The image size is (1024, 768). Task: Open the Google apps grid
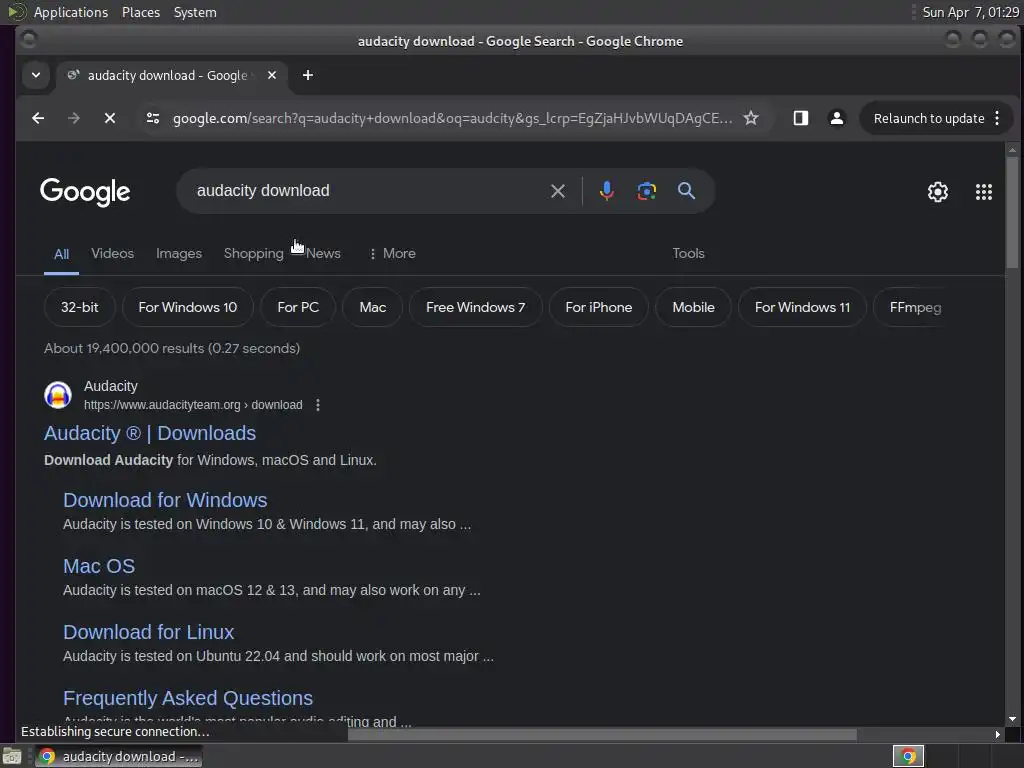click(x=984, y=191)
